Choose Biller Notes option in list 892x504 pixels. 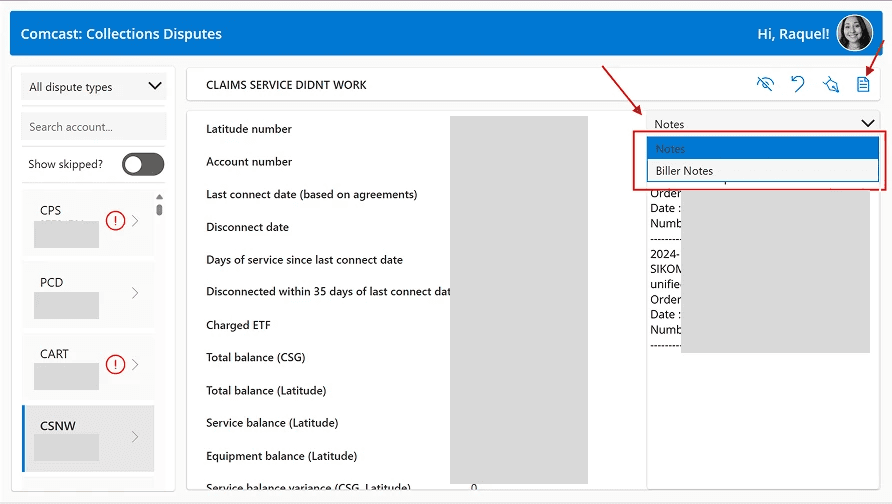pyautogui.click(x=762, y=171)
